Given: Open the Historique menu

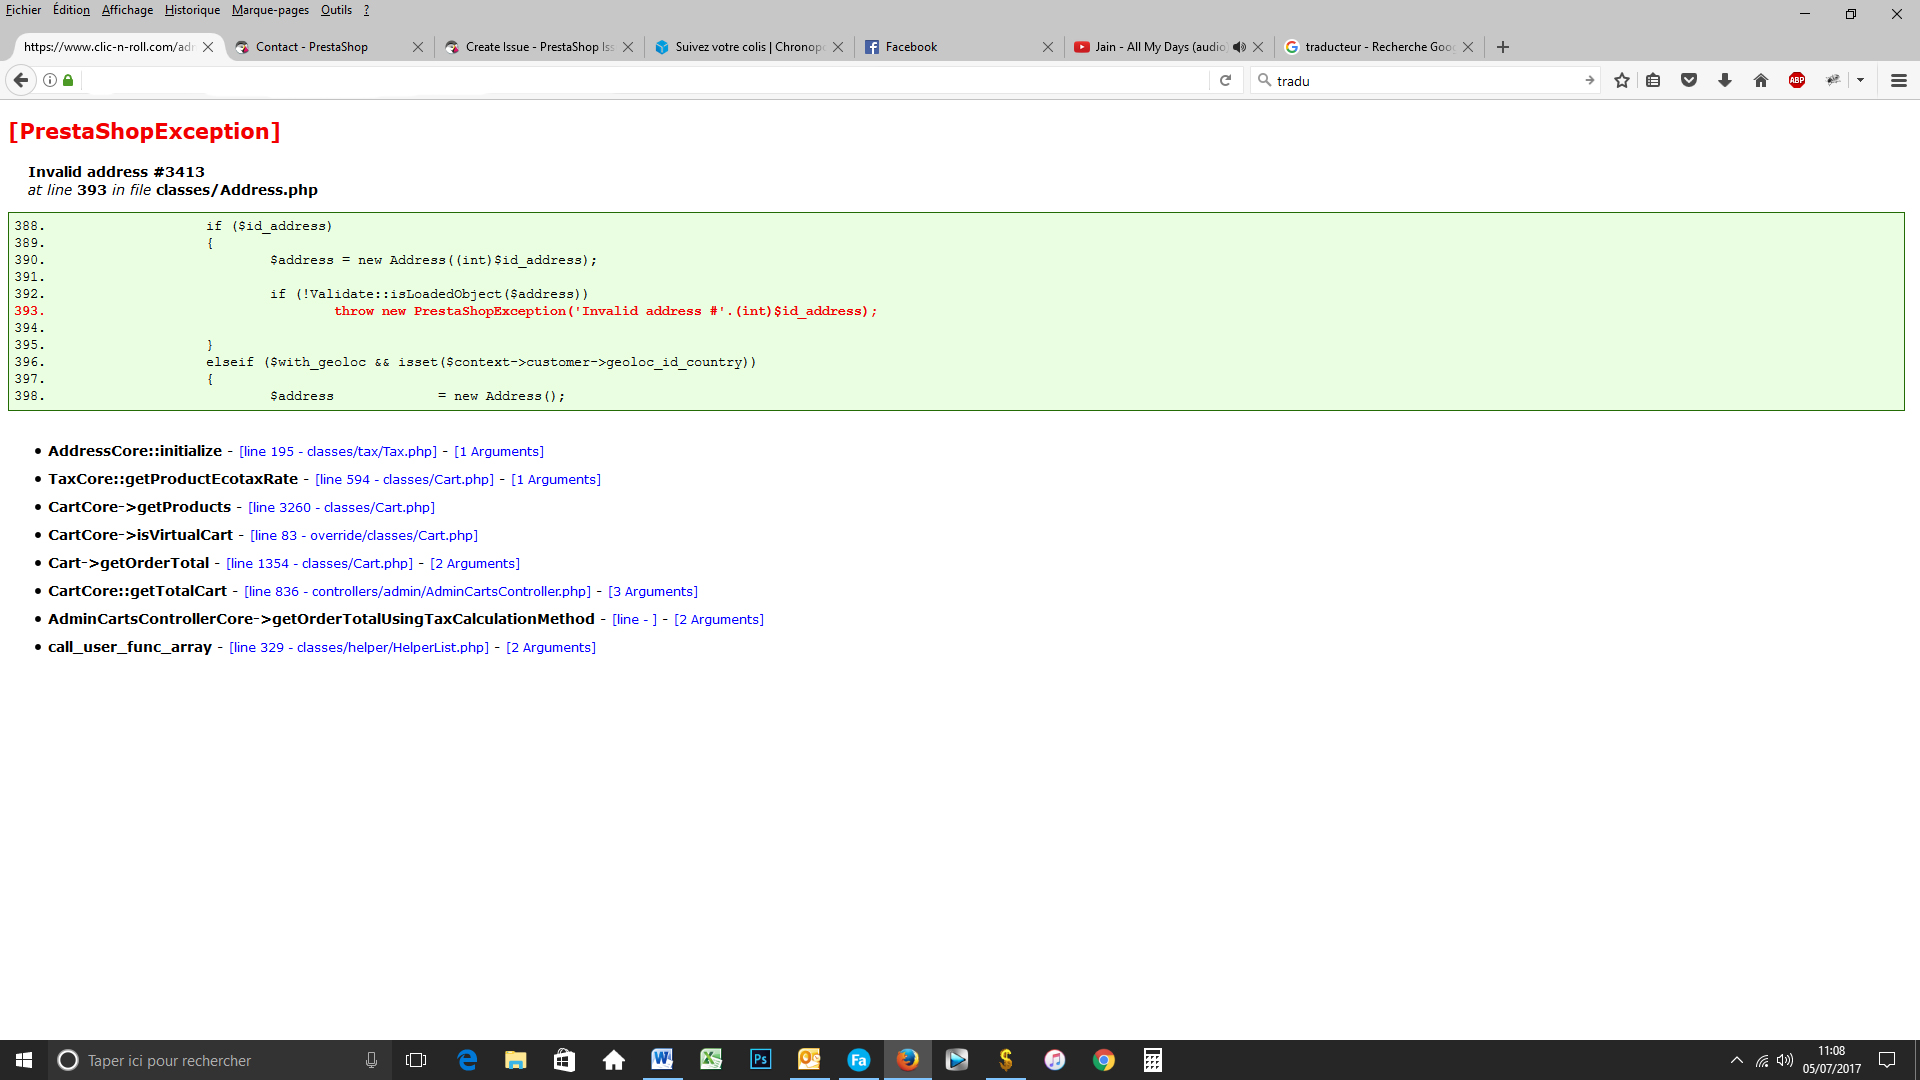Looking at the screenshot, I should click(x=192, y=10).
